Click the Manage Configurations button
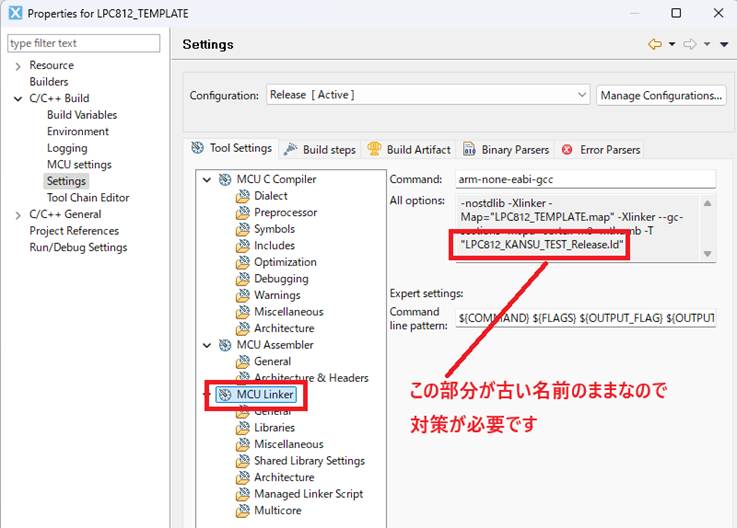The image size is (737, 528). point(661,95)
